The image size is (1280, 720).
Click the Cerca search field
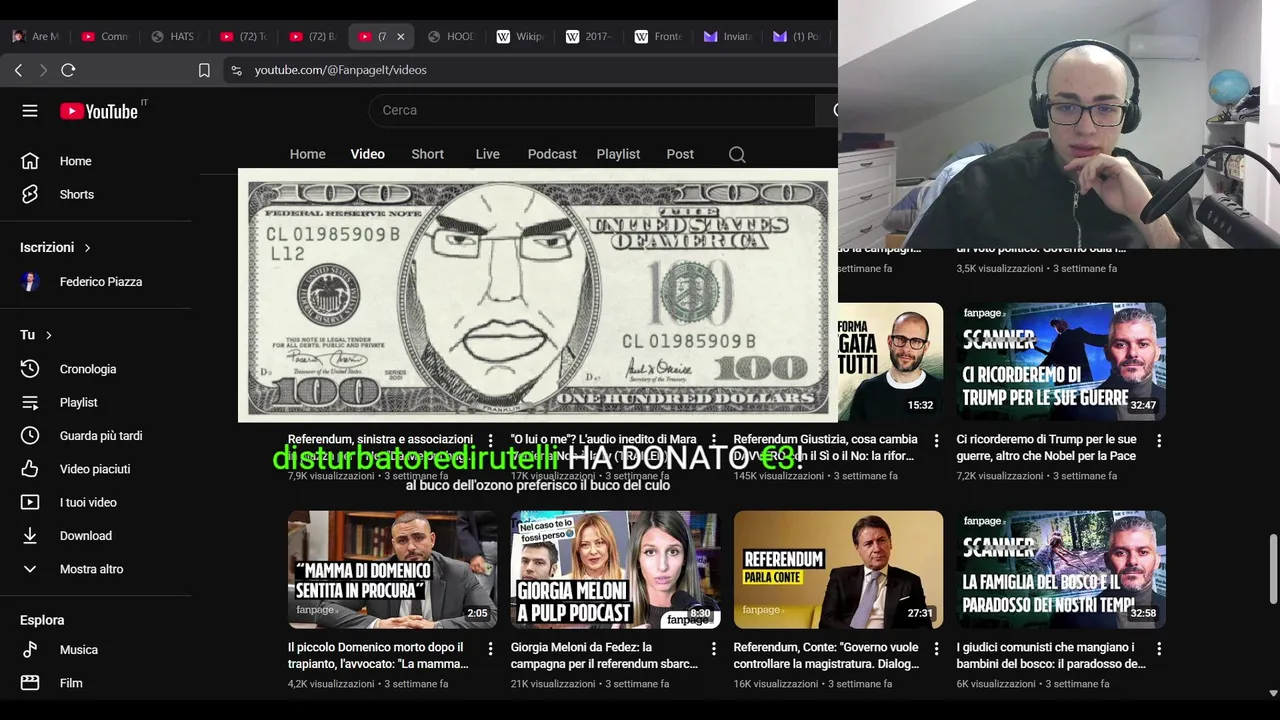[592, 110]
